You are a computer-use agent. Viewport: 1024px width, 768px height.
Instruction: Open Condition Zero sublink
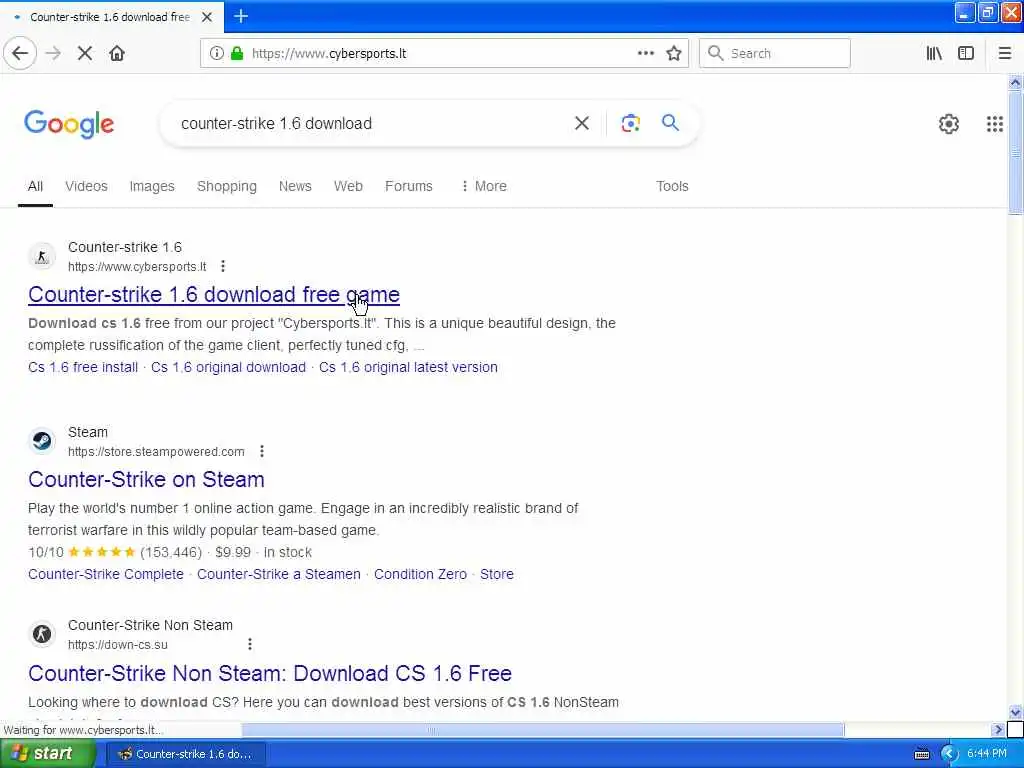(x=421, y=574)
